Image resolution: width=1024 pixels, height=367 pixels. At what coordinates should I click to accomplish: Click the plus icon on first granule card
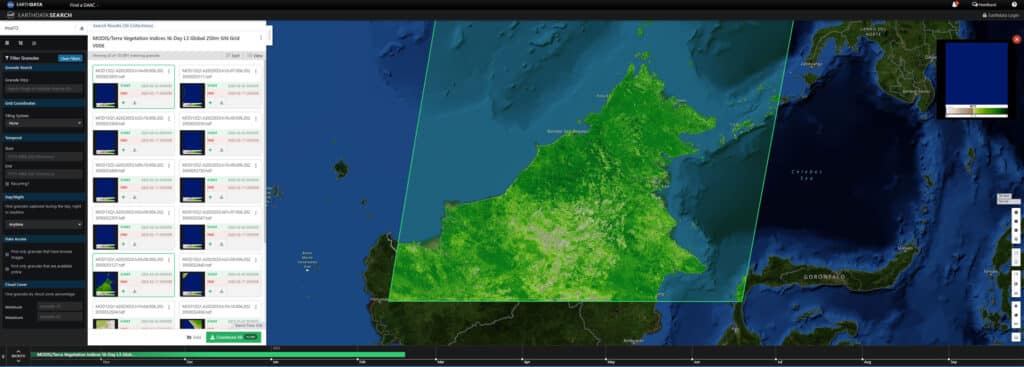(123, 103)
